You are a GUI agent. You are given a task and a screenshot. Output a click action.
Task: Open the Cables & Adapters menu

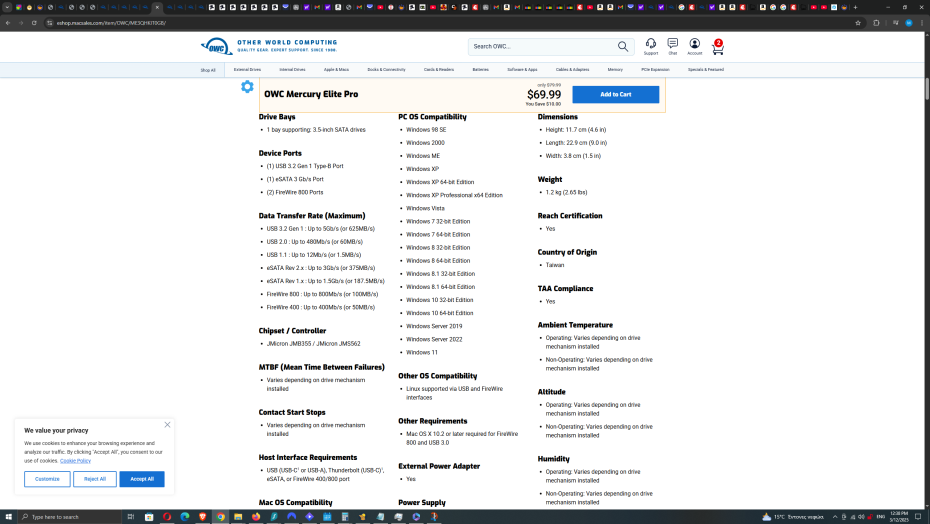572,69
